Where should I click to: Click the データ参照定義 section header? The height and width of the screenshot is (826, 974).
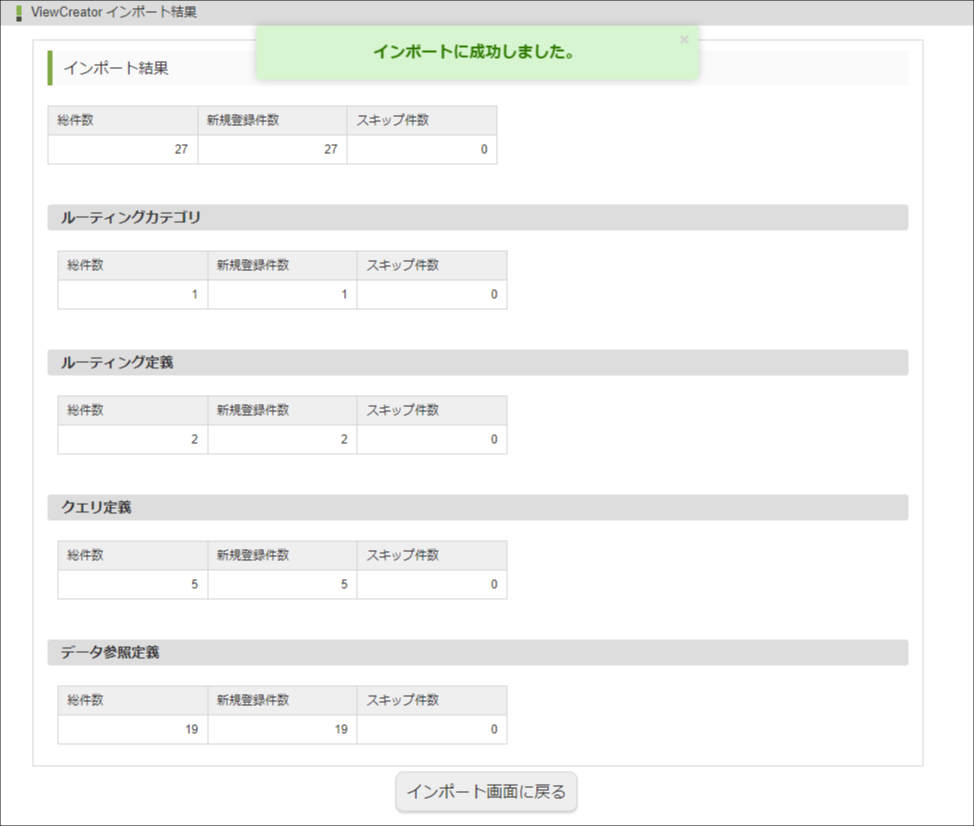point(478,652)
